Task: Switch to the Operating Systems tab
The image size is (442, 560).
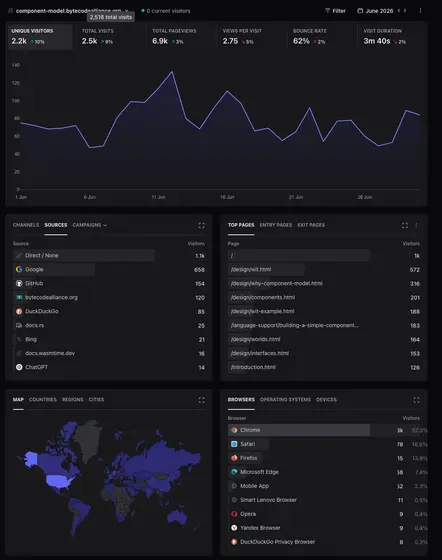Action: click(x=285, y=399)
